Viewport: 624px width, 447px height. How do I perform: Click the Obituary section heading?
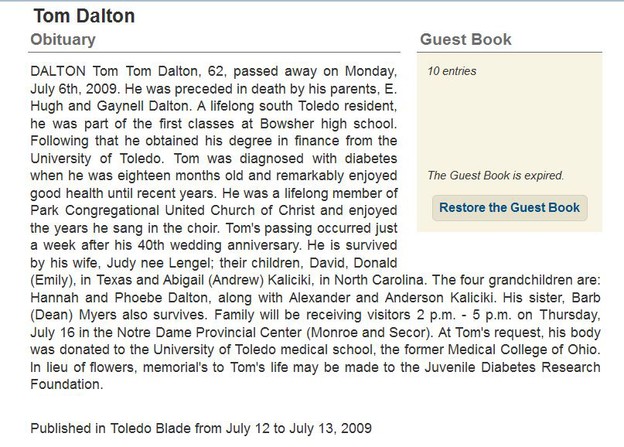(x=63, y=39)
